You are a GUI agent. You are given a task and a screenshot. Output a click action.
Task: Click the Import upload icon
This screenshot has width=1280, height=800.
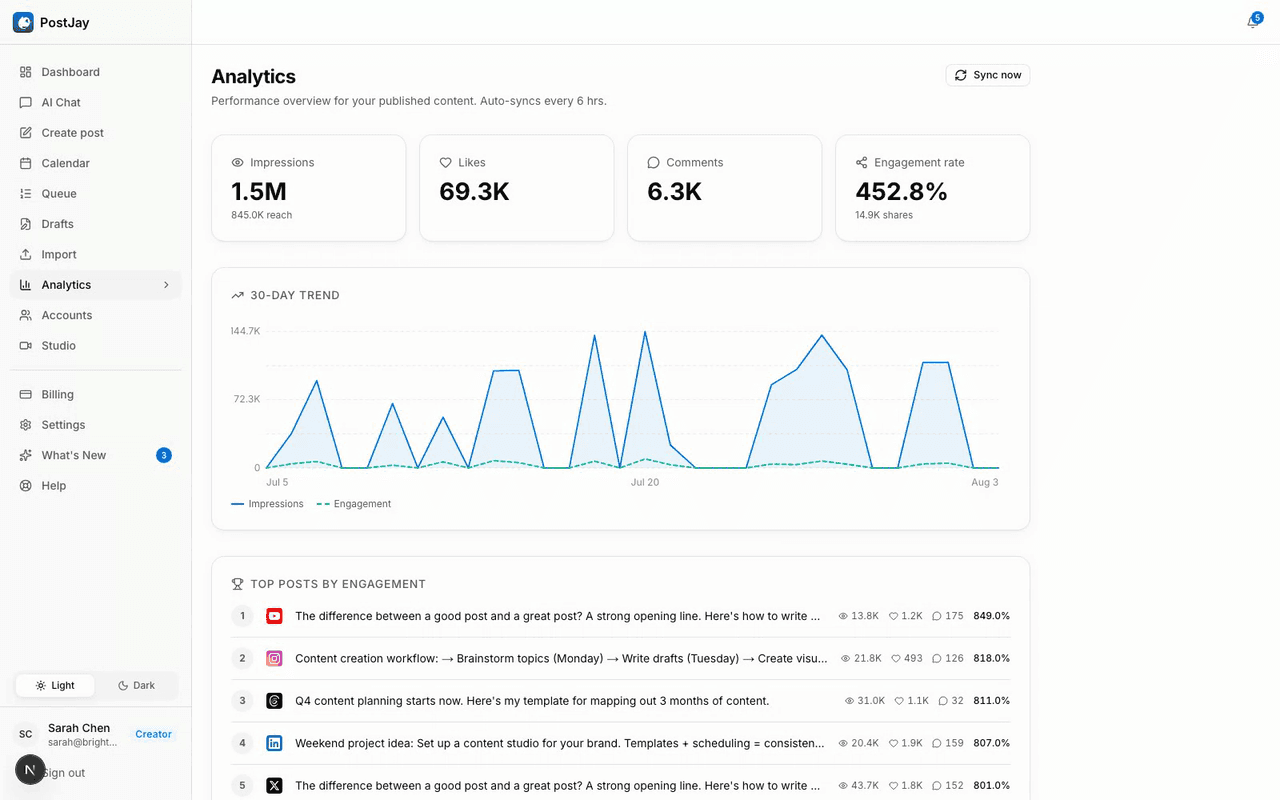tap(26, 254)
